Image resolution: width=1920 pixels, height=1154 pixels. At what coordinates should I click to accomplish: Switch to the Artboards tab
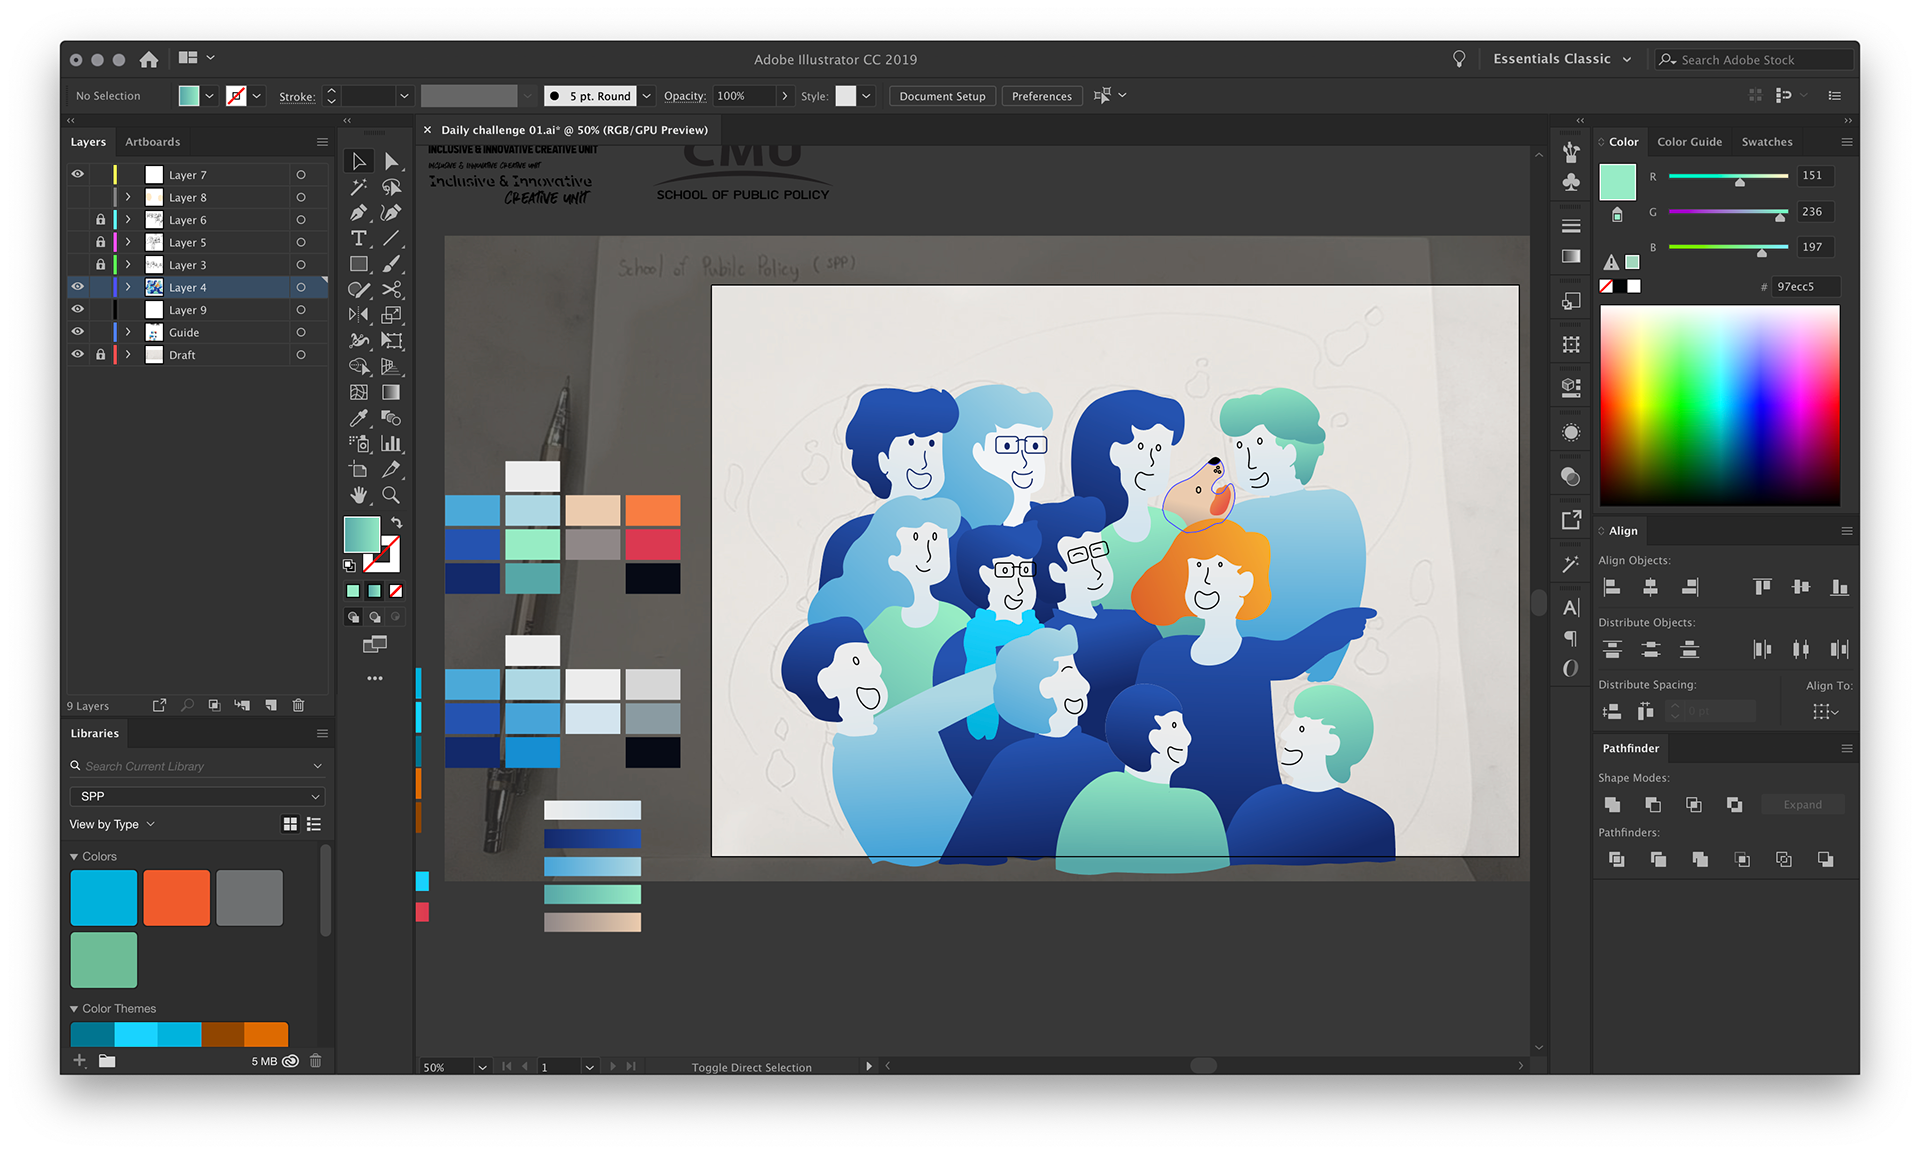152,142
